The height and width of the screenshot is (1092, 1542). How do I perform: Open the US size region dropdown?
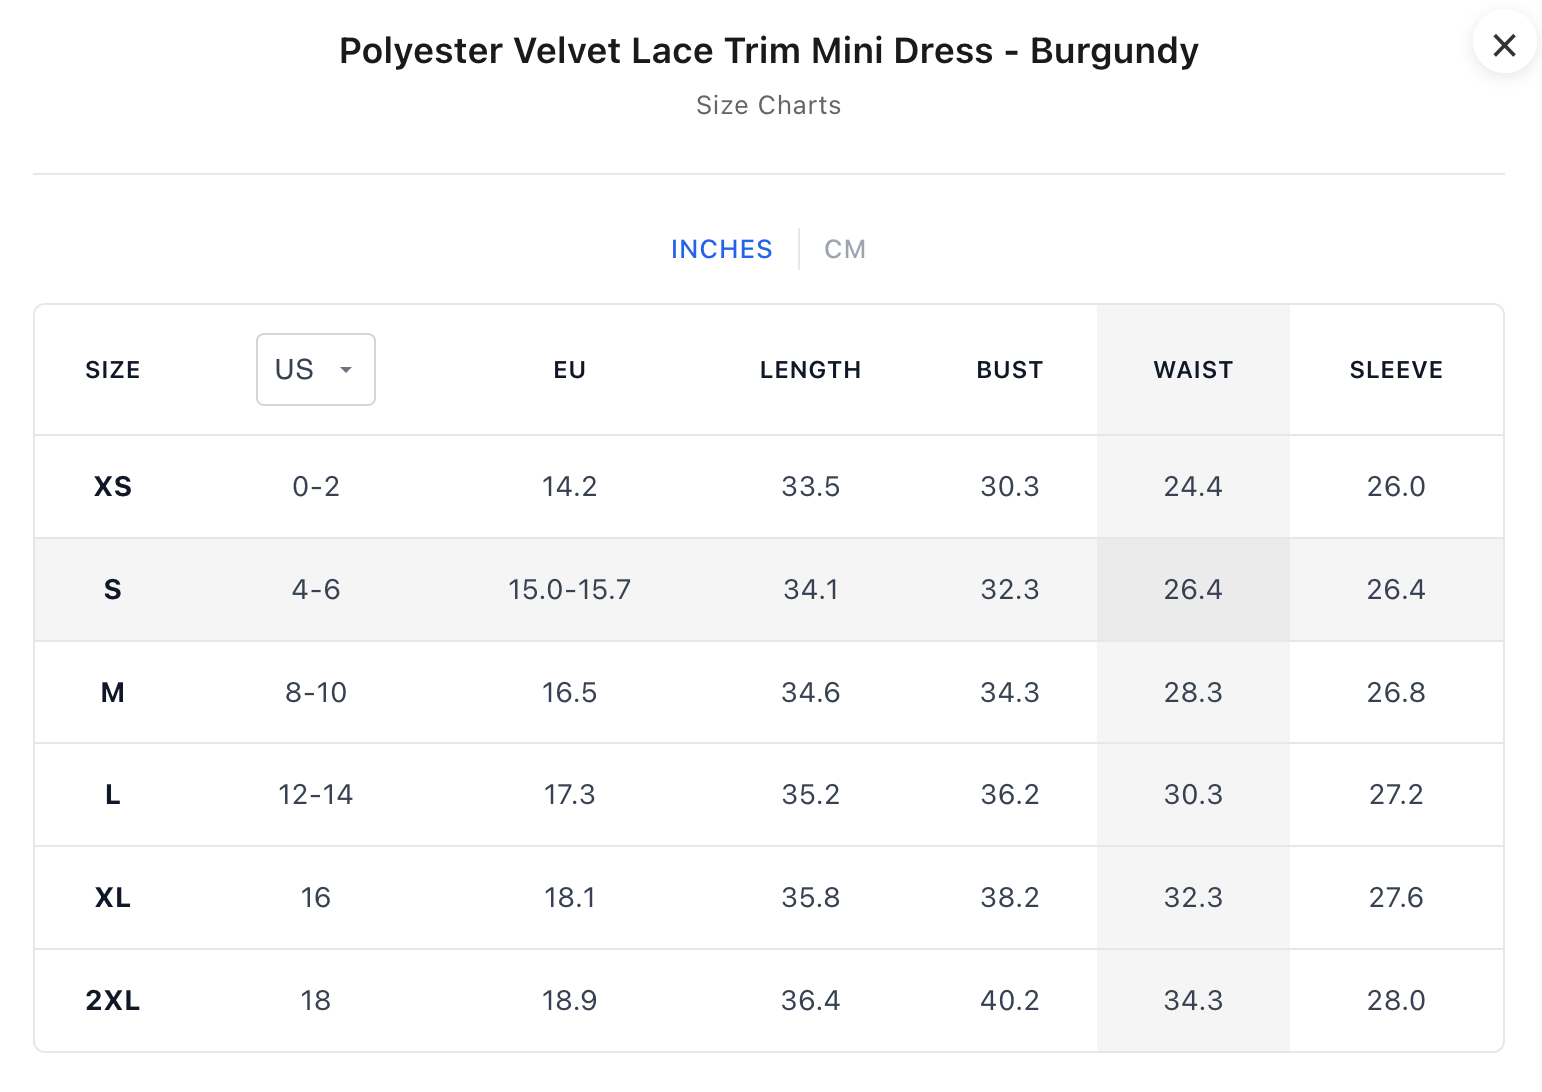[315, 370]
